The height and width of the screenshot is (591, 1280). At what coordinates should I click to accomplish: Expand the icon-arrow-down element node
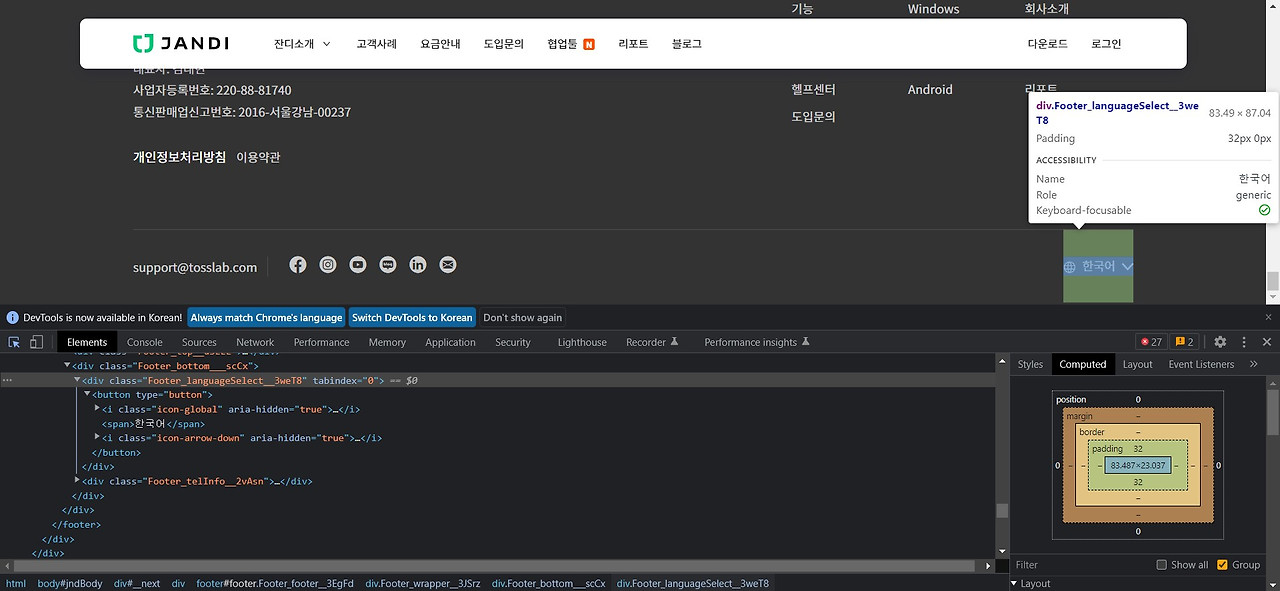click(98, 438)
